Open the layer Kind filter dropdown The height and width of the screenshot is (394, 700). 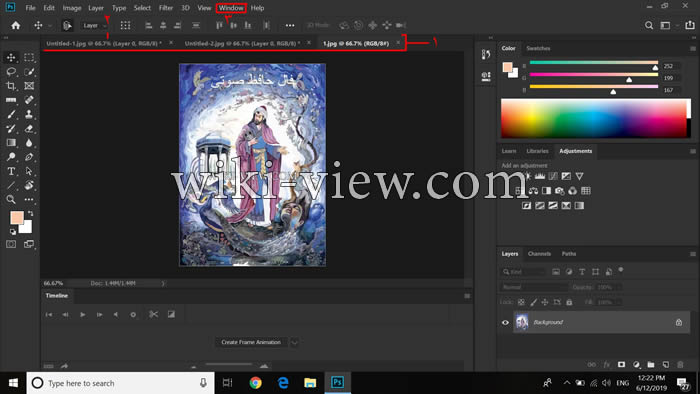(523, 272)
